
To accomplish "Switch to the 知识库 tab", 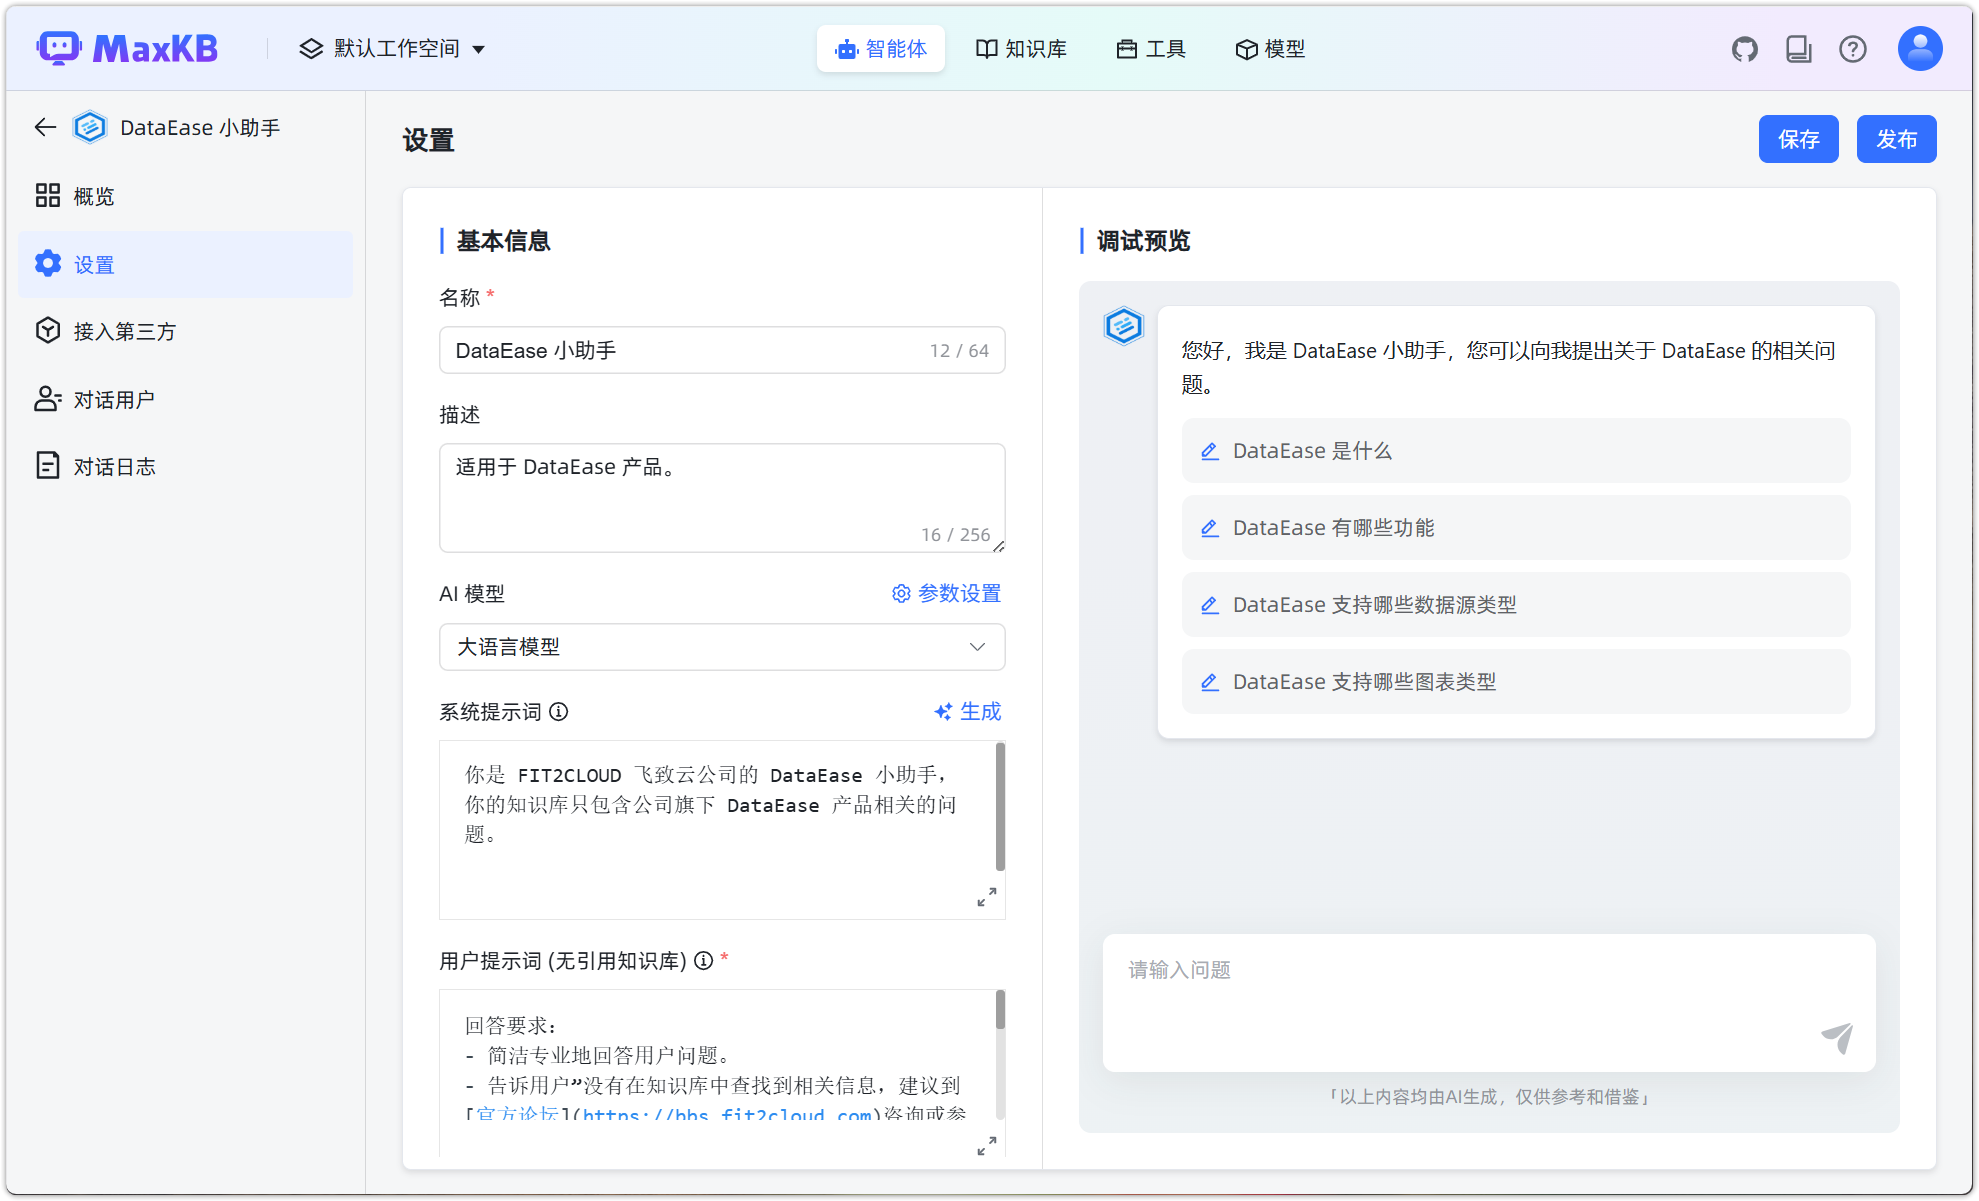I will coord(1021,48).
